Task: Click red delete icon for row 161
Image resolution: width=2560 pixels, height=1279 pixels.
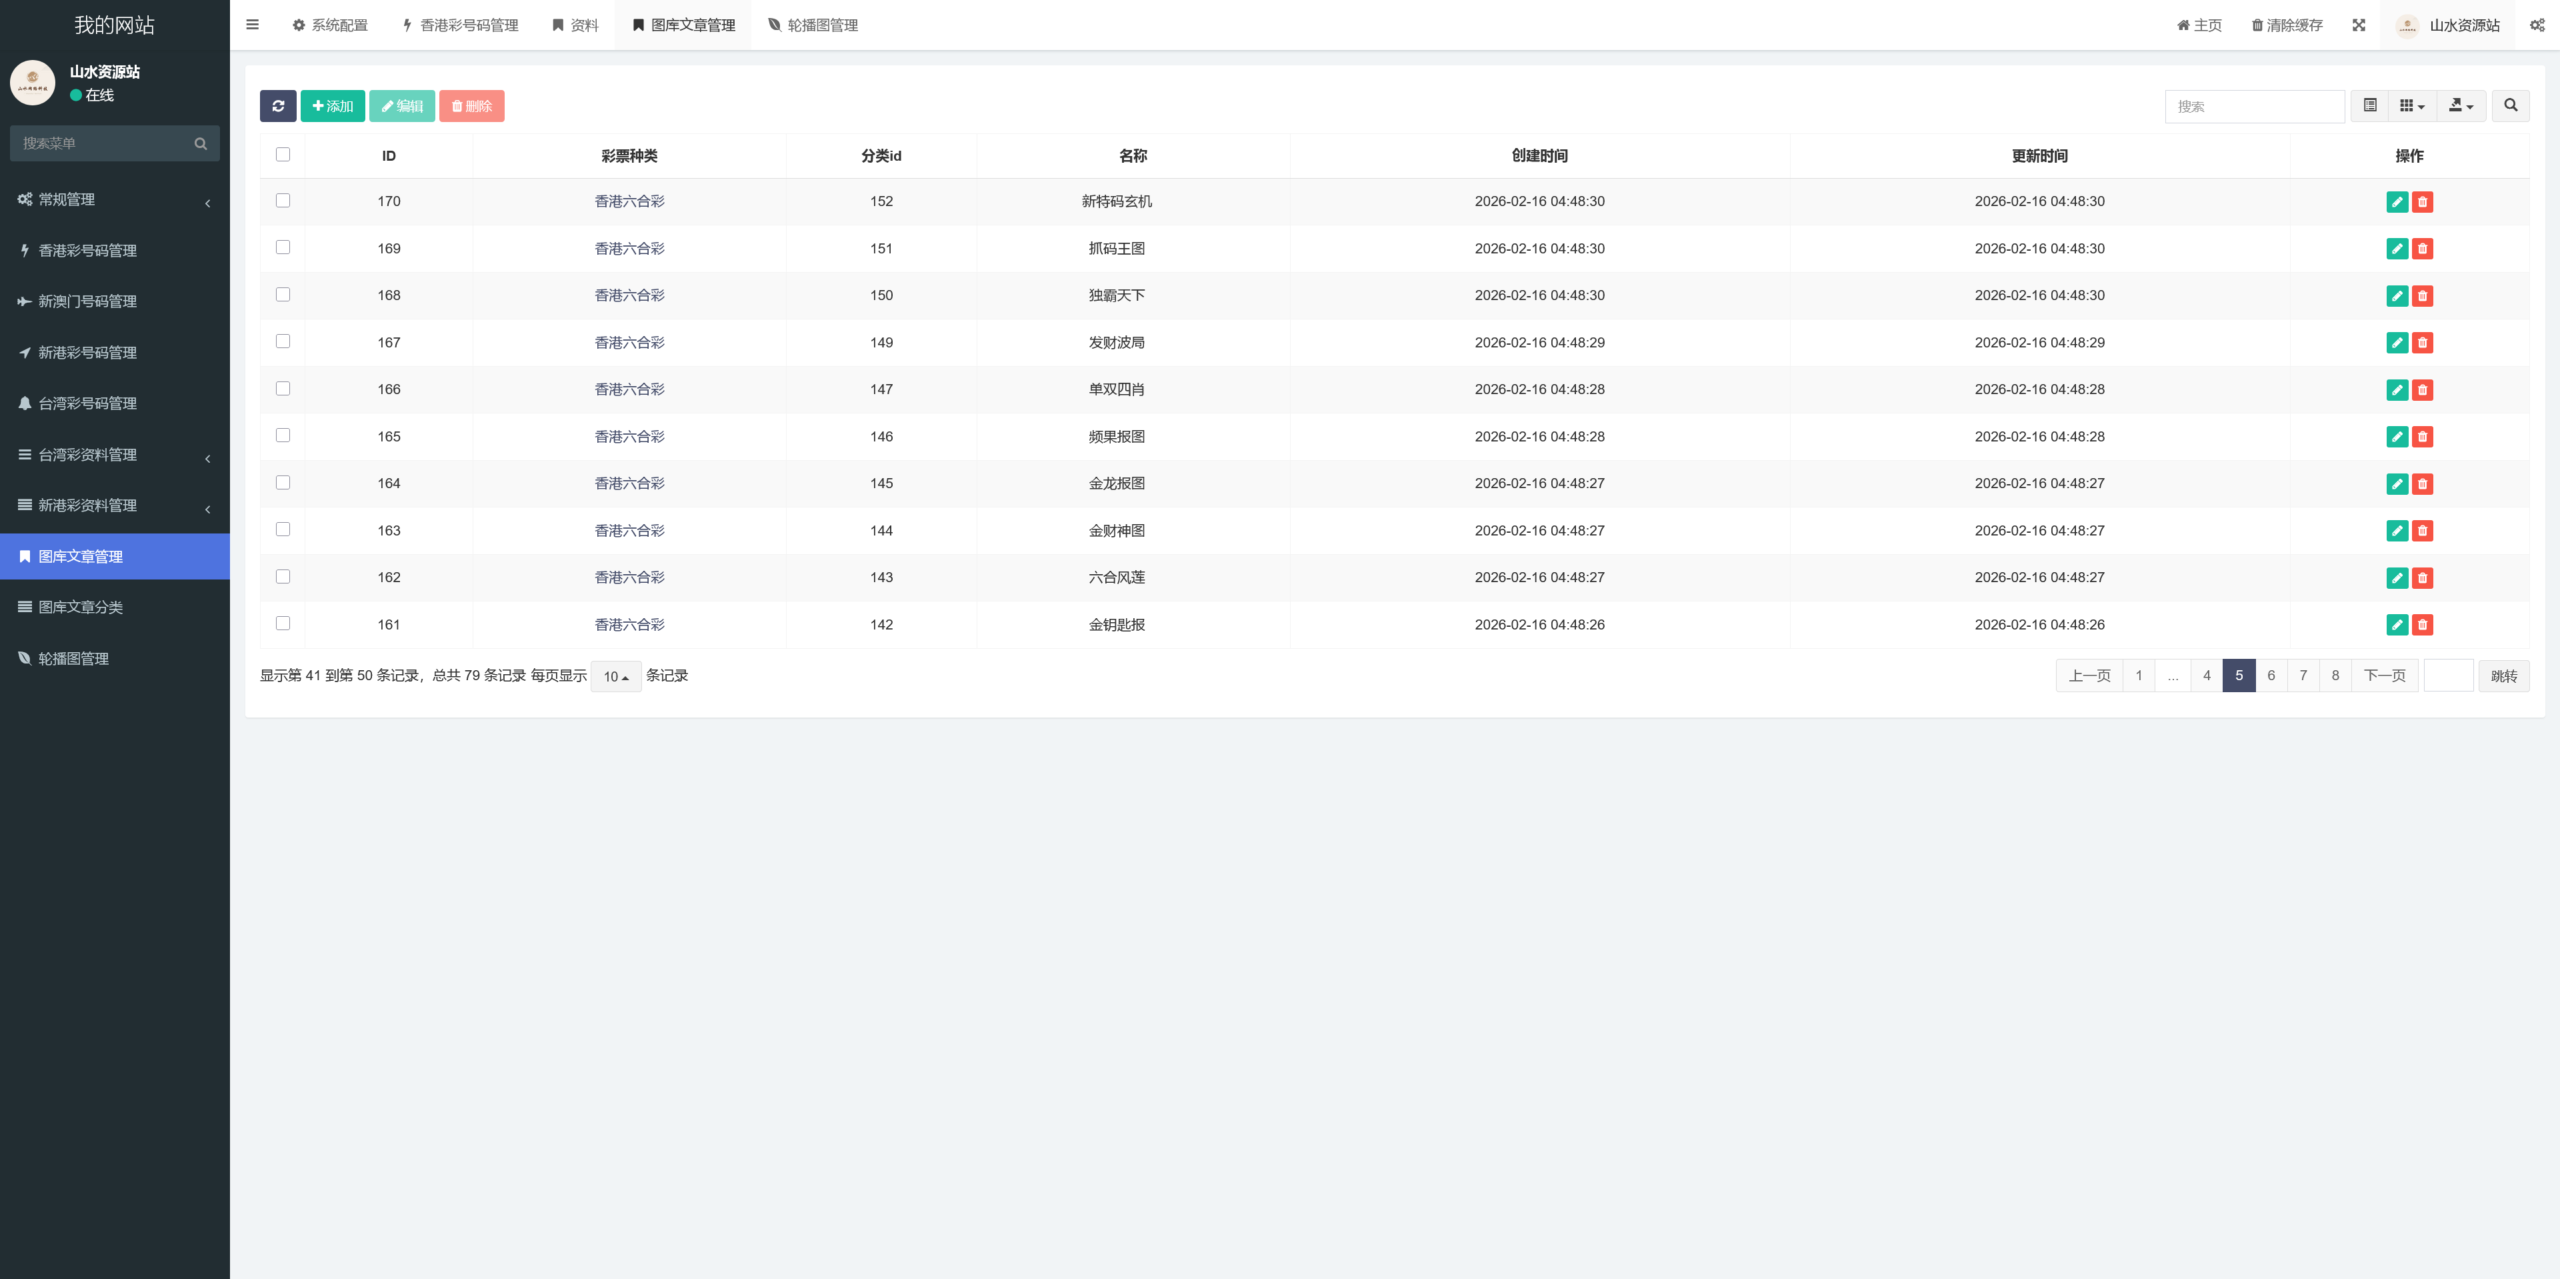Action: click(2422, 625)
